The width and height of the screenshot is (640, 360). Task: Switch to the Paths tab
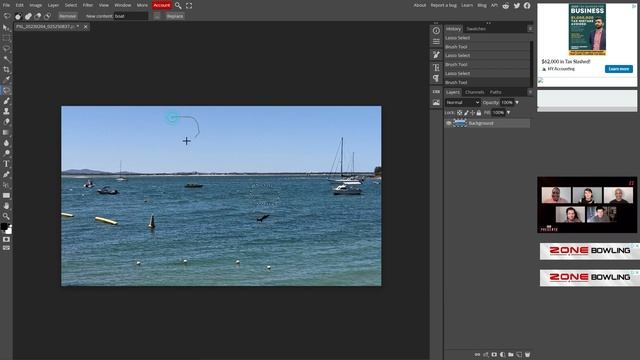tap(496, 92)
